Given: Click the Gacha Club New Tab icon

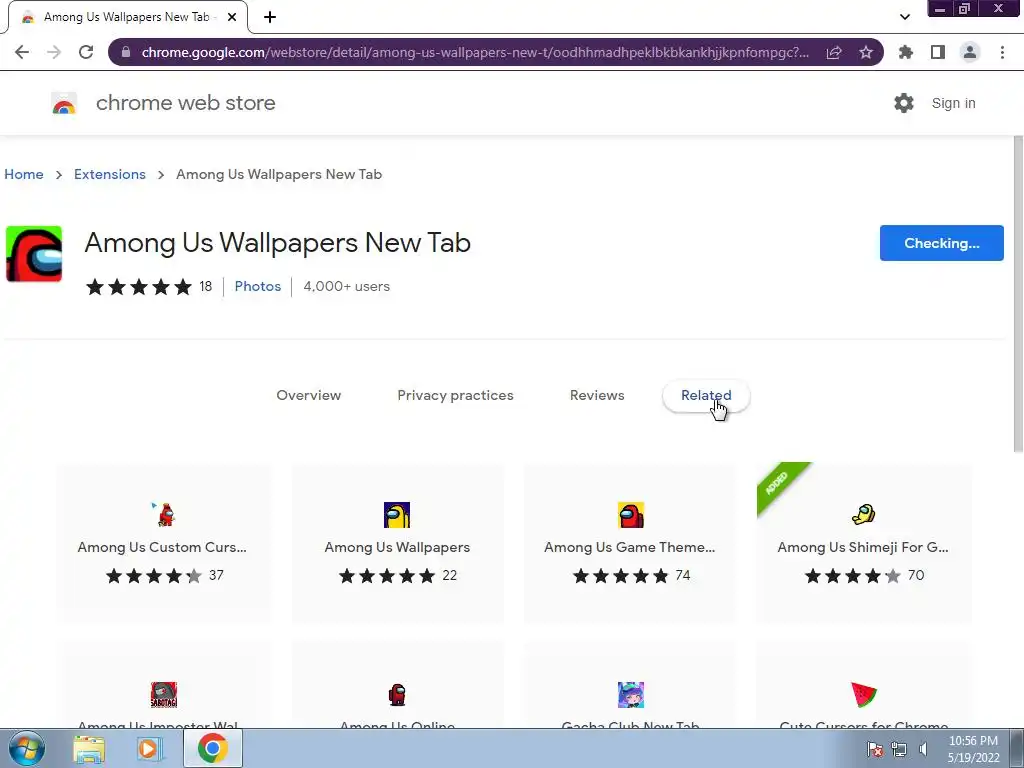Looking at the screenshot, I should point(631,695).
